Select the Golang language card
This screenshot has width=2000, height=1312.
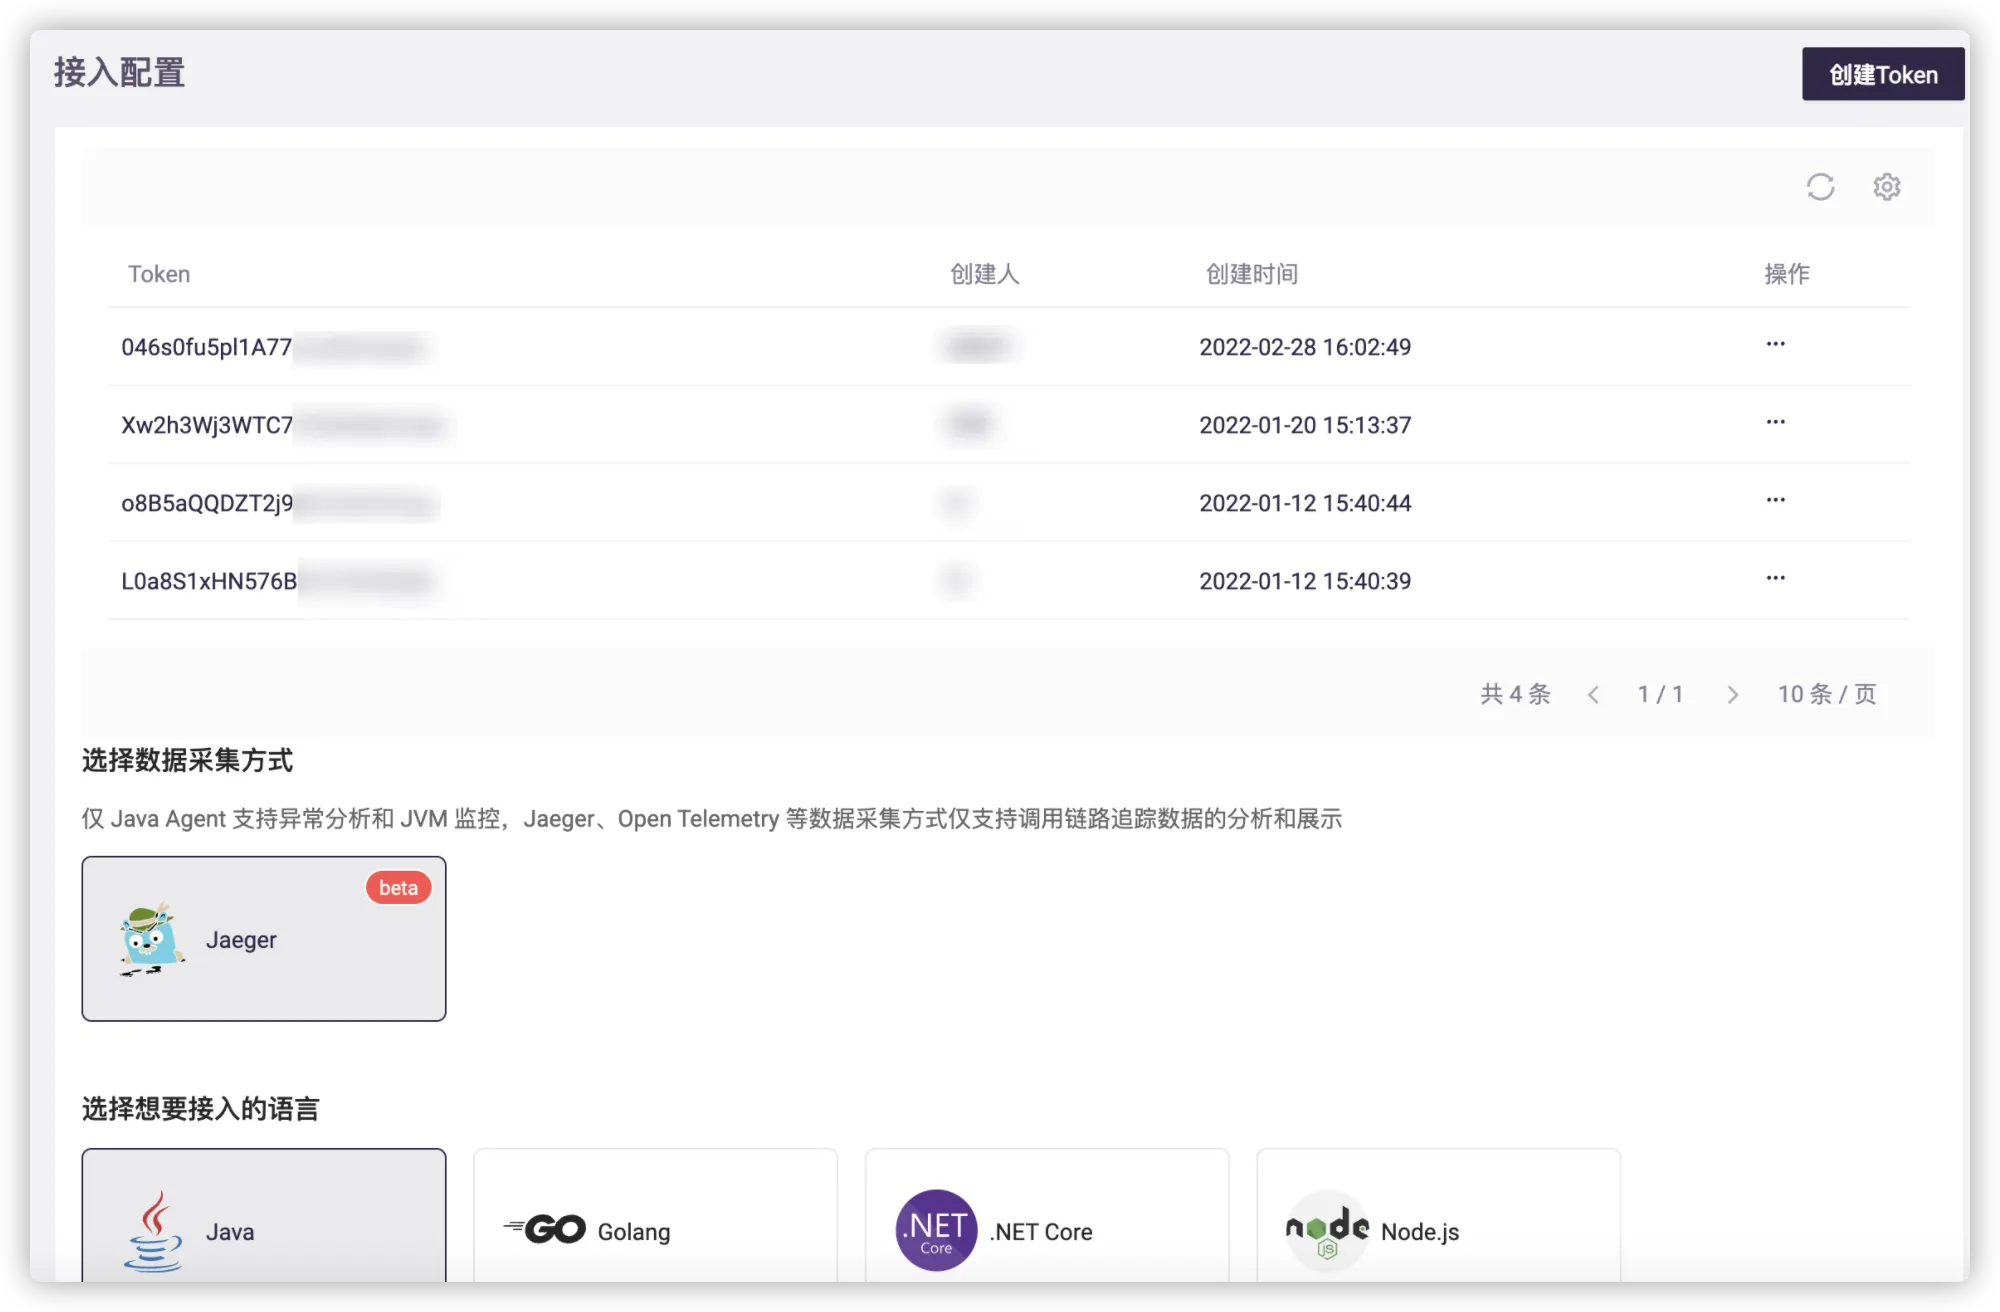(655, 1220)
